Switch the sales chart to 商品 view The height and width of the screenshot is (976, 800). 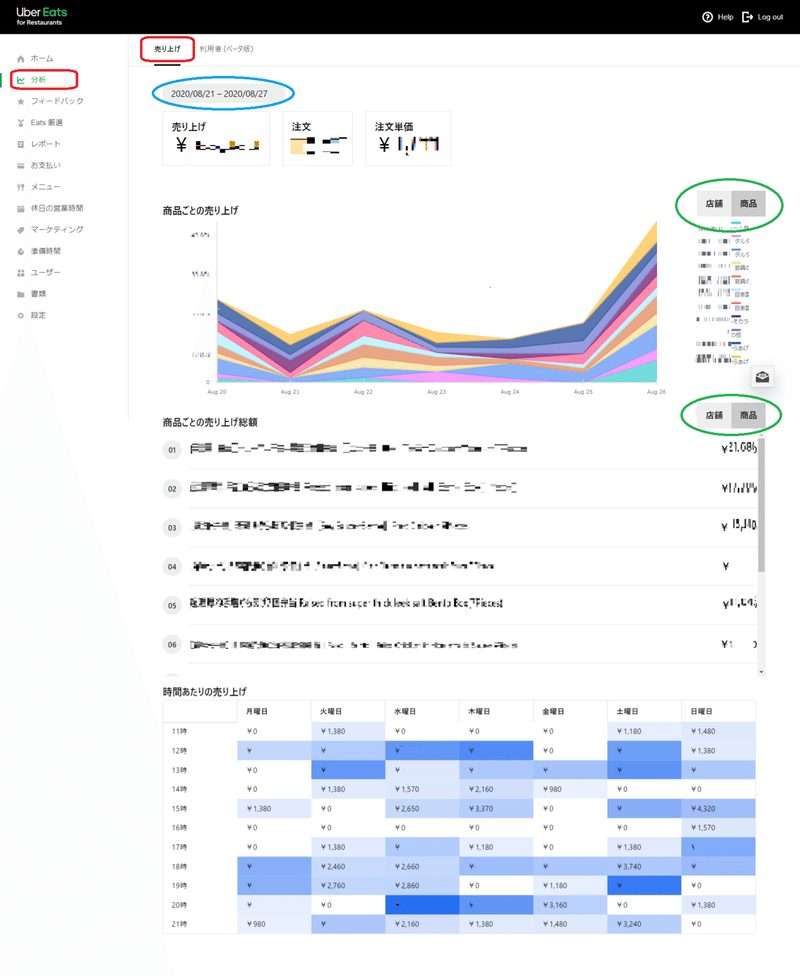748,204
